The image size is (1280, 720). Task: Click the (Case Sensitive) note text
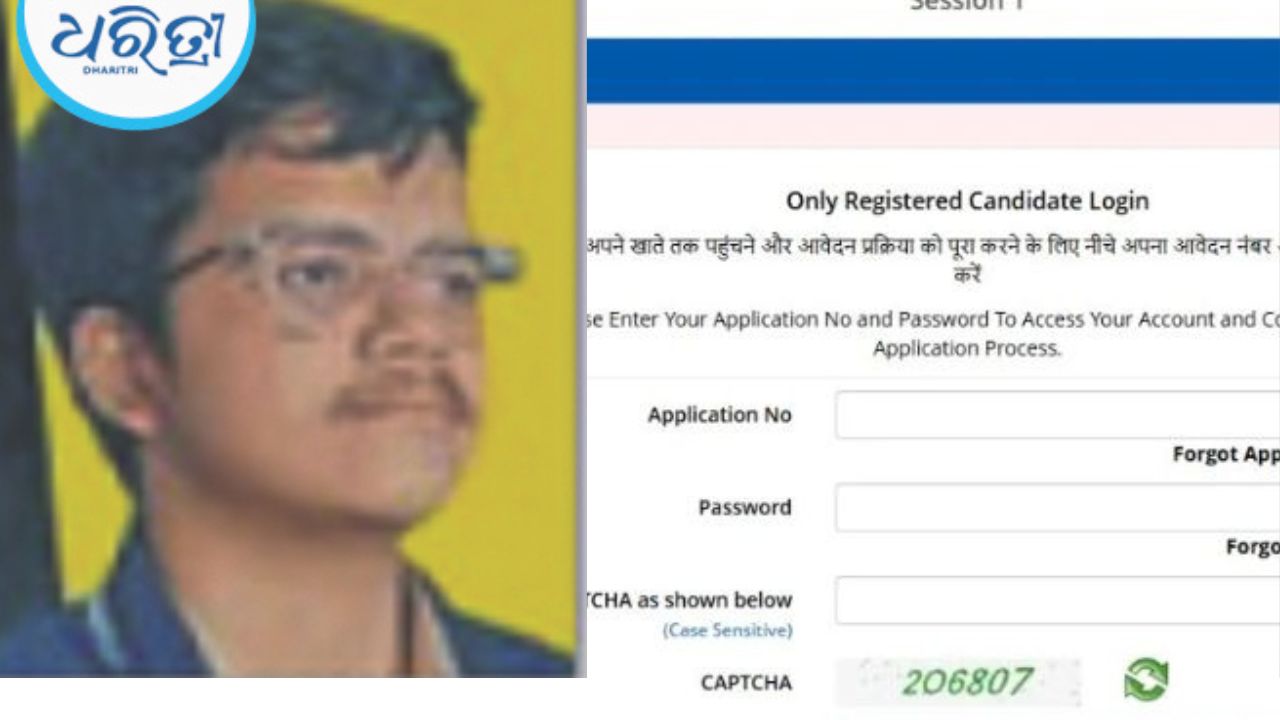[x=727, y=631]
